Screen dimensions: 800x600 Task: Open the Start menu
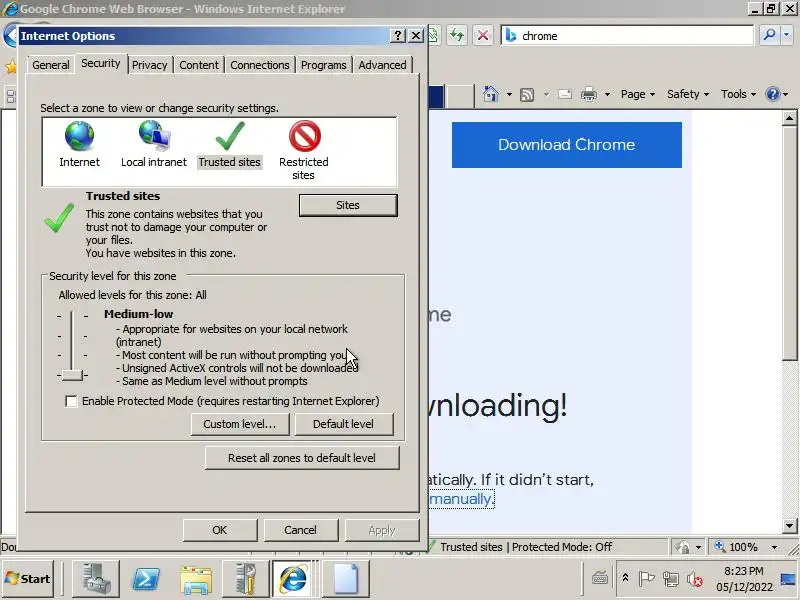tap(28, 579)
